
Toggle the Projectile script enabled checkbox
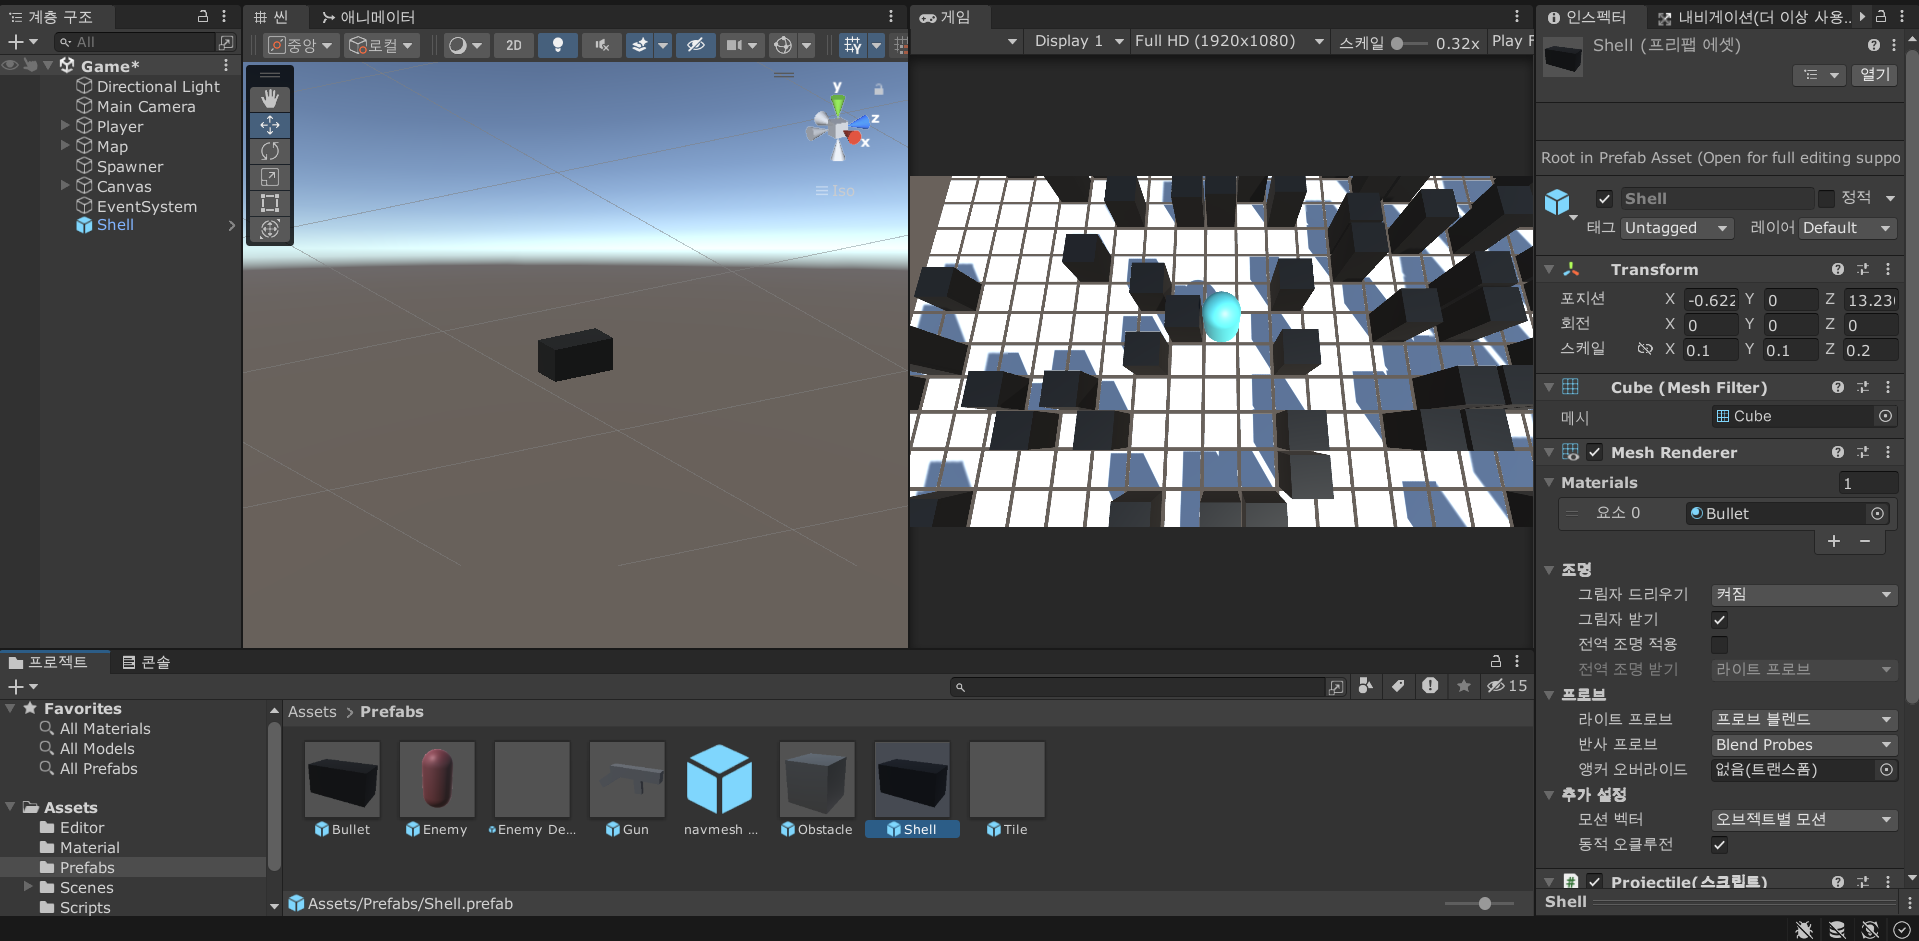[x=1595, y=882]
